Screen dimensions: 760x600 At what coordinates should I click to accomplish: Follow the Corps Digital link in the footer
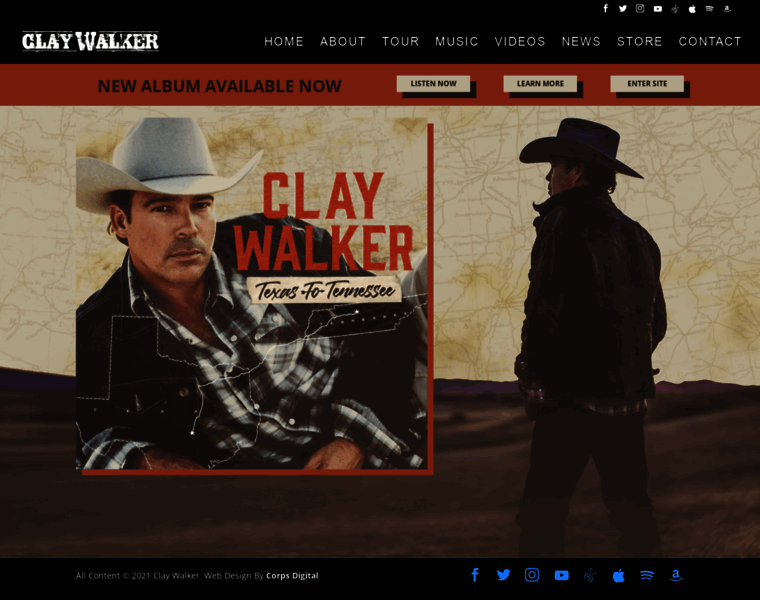pyautogui.click(x=292, y=576)
